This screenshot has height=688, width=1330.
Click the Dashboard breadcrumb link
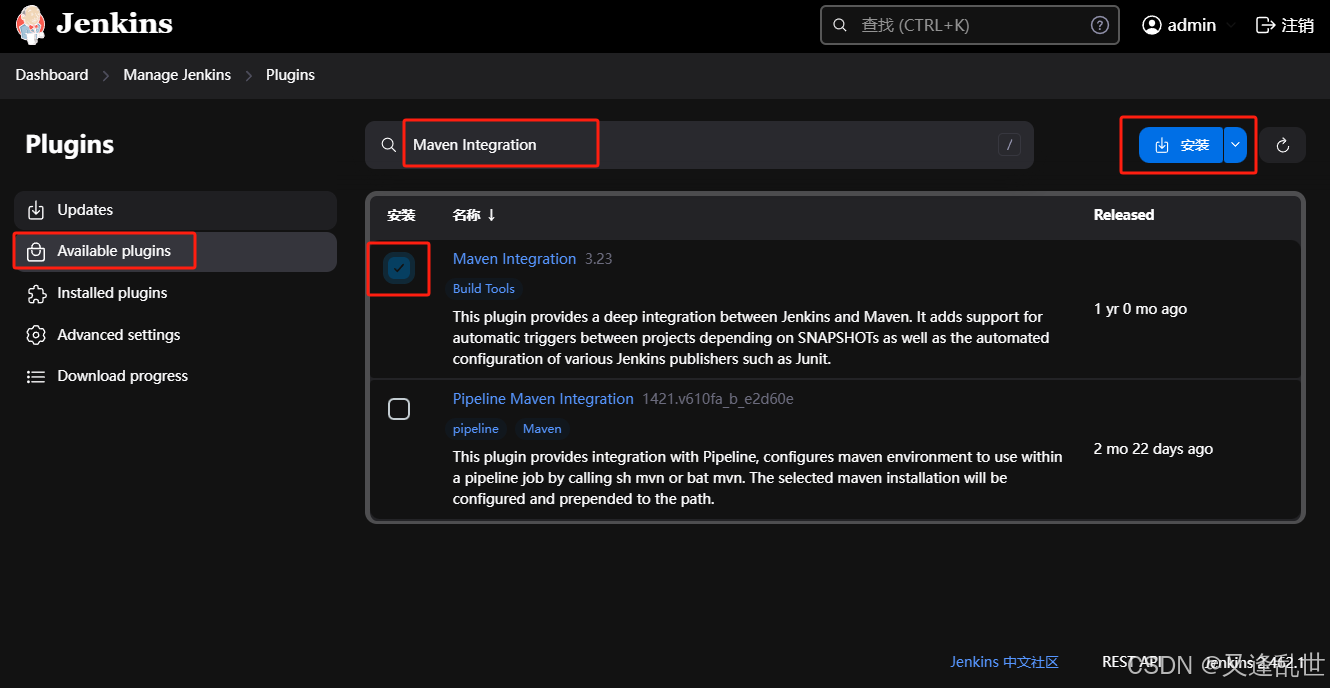[x=52, y=75]
